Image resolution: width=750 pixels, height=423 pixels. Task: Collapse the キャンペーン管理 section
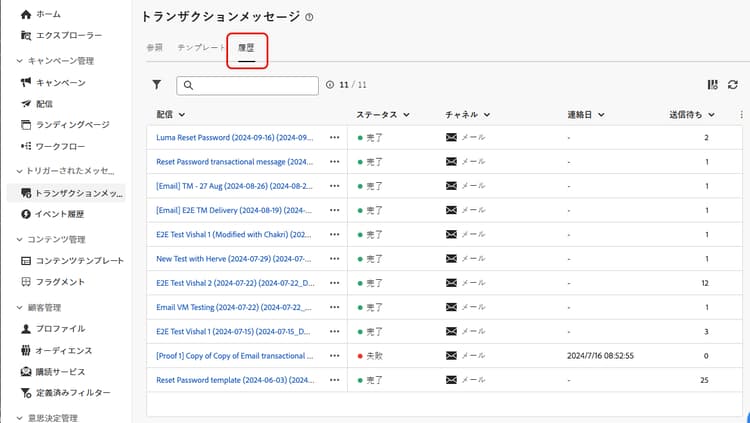coord(19,61)
